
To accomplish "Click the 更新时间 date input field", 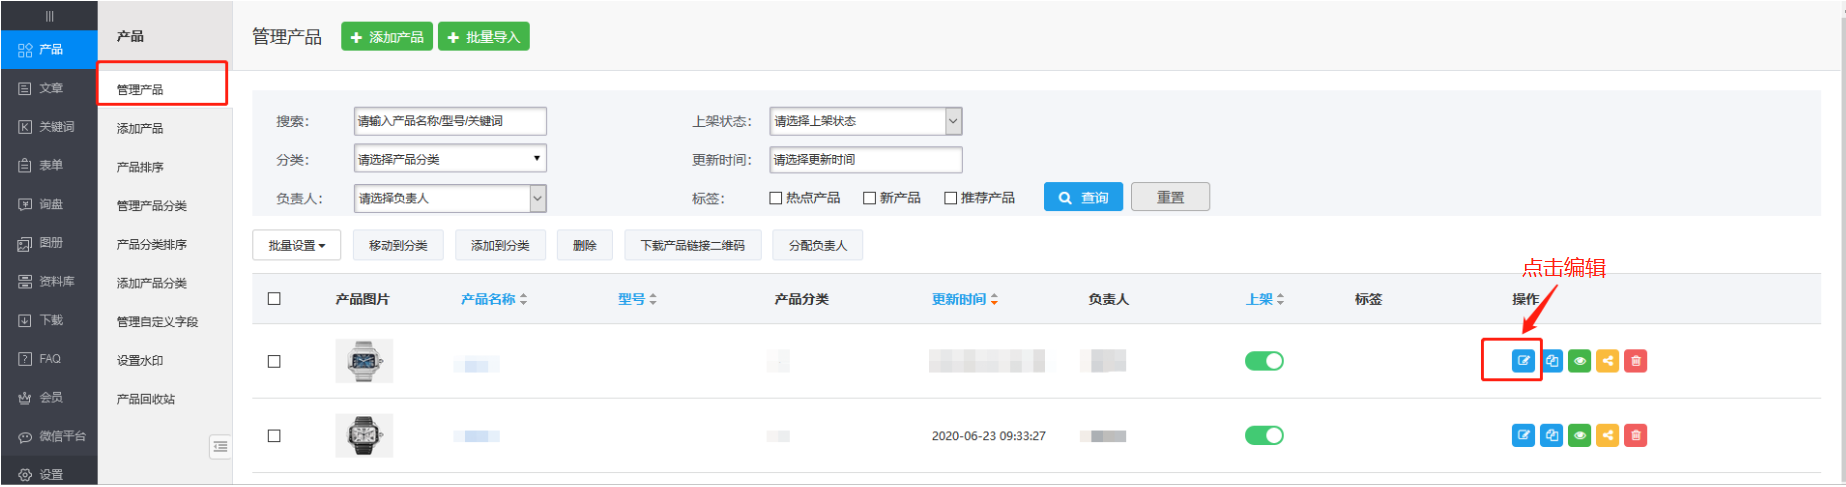I will [x=866, y=160].
